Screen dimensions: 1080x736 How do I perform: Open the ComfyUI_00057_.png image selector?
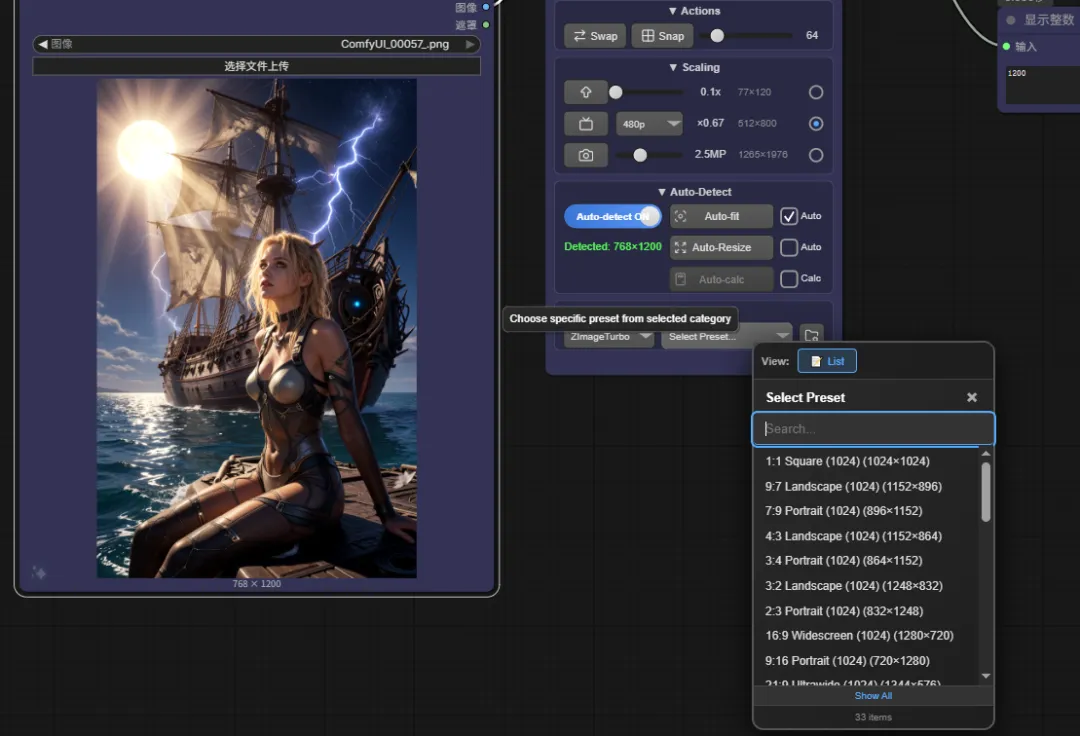coord(256,44)
